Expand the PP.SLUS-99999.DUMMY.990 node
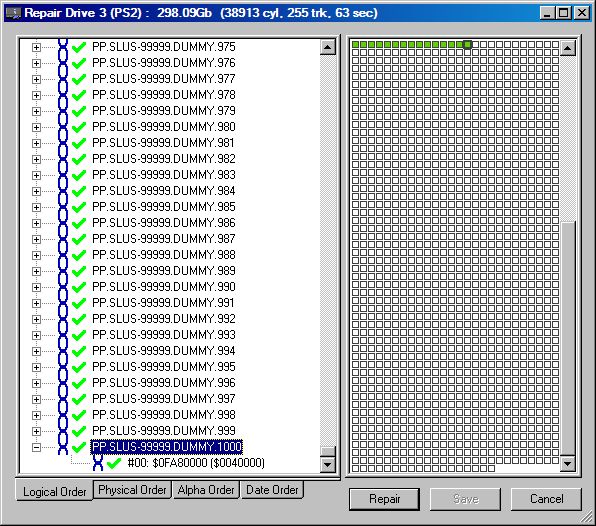Image resolution: width=596 pixels, height=526 pixels. 36,287
